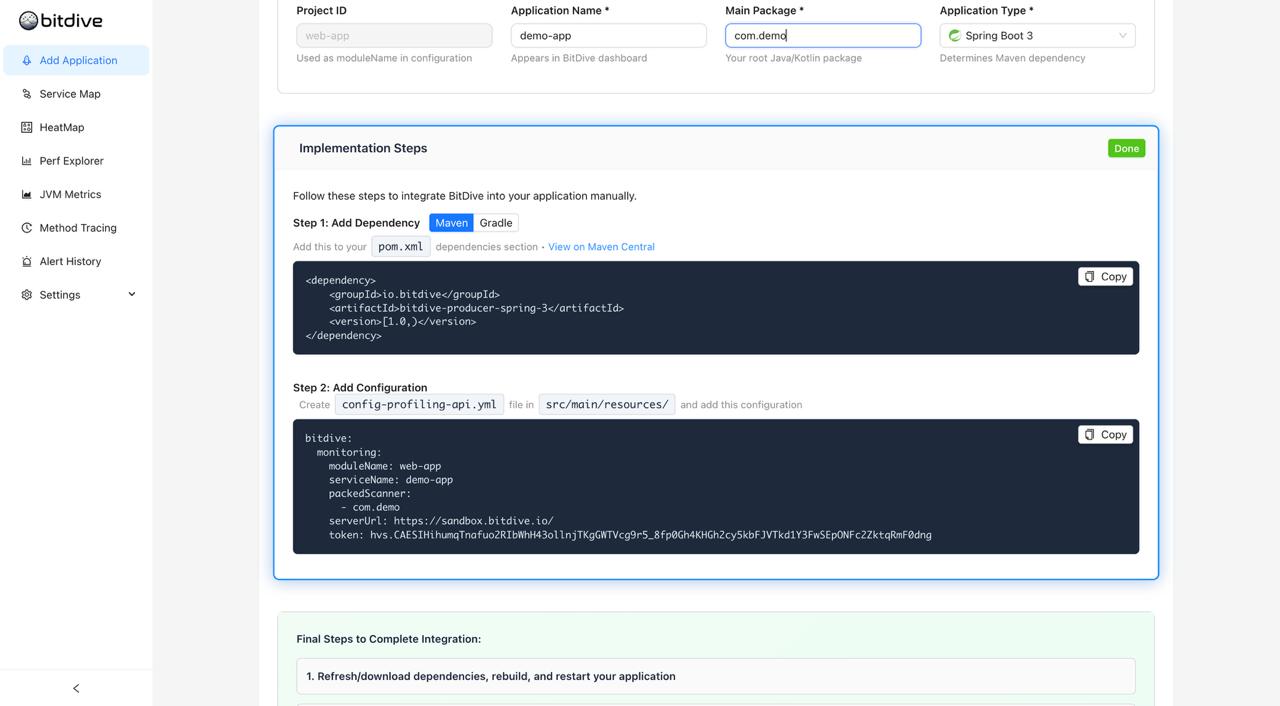
Task: Click the 'Refresh/download dependencies' final step
Action: [x=716, y=676]
